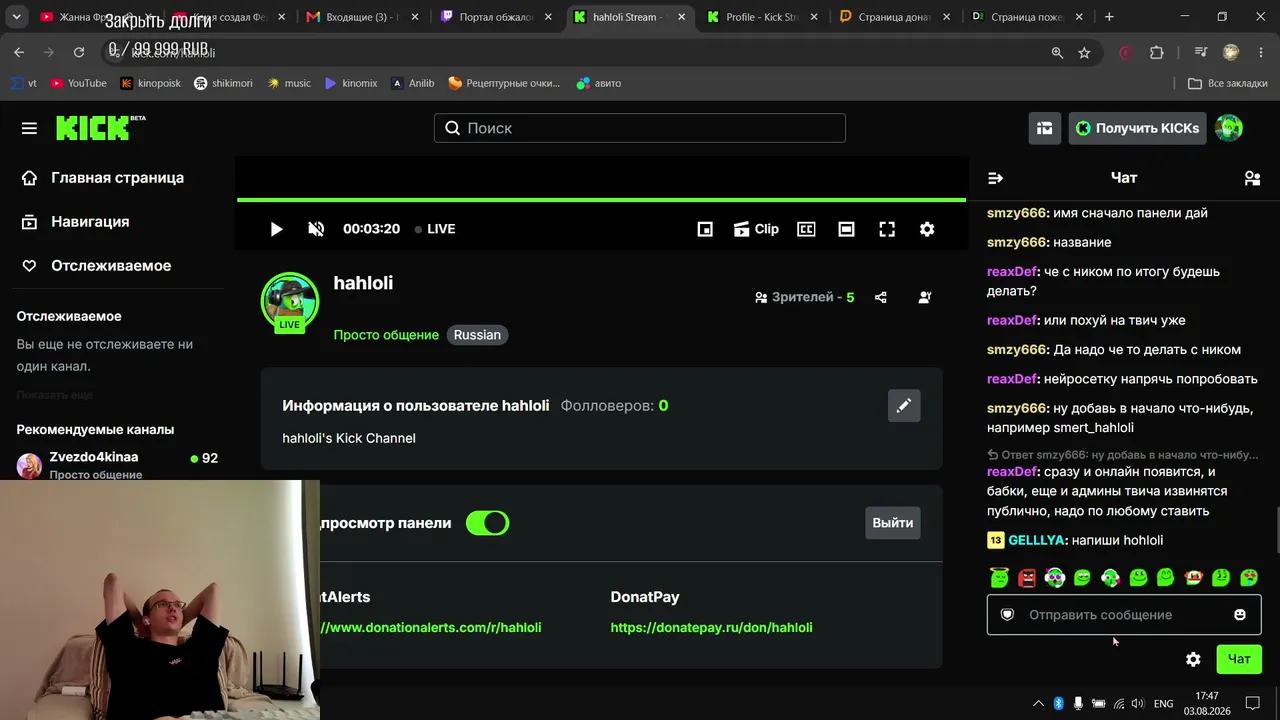Open Отслеживаемое in the sidebar

tap(96, 266)
